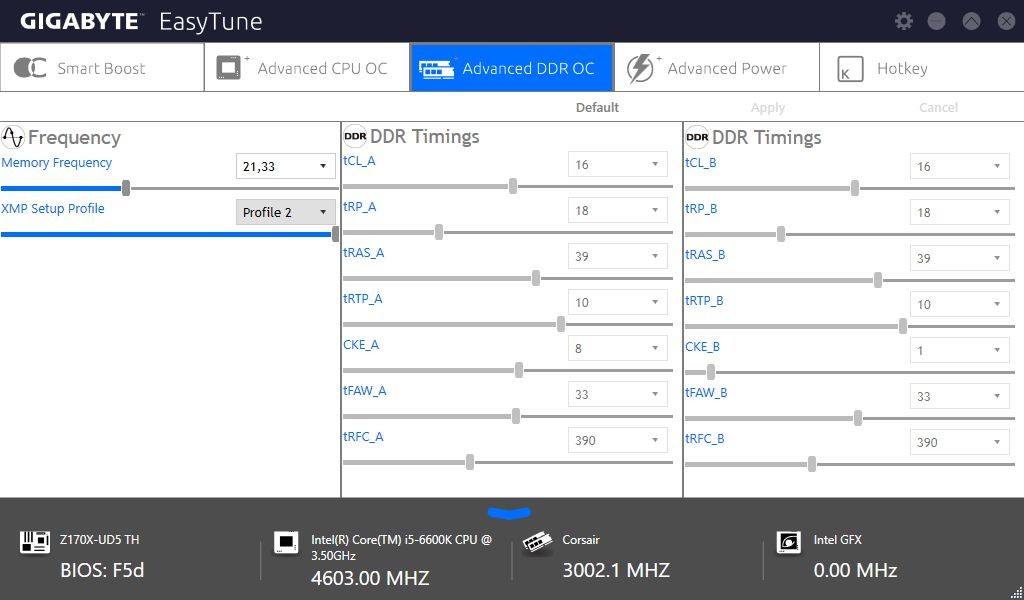Open the tFAW_B value dropdown
The image size is (1024, 600).
[959, 396]
